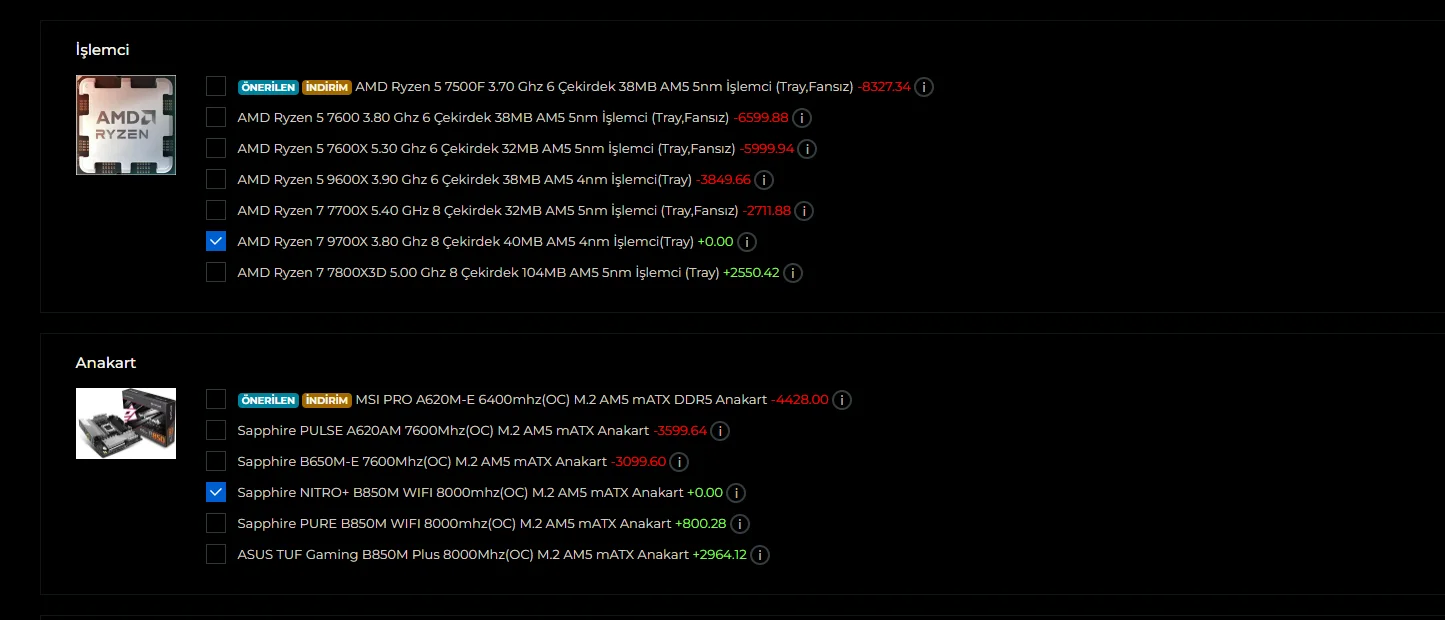The height and width of the screenshot is (620, 1445).
Task: Check the AMD Ryzen 5 7500F checkbox
Action: (x=216, y=86)
